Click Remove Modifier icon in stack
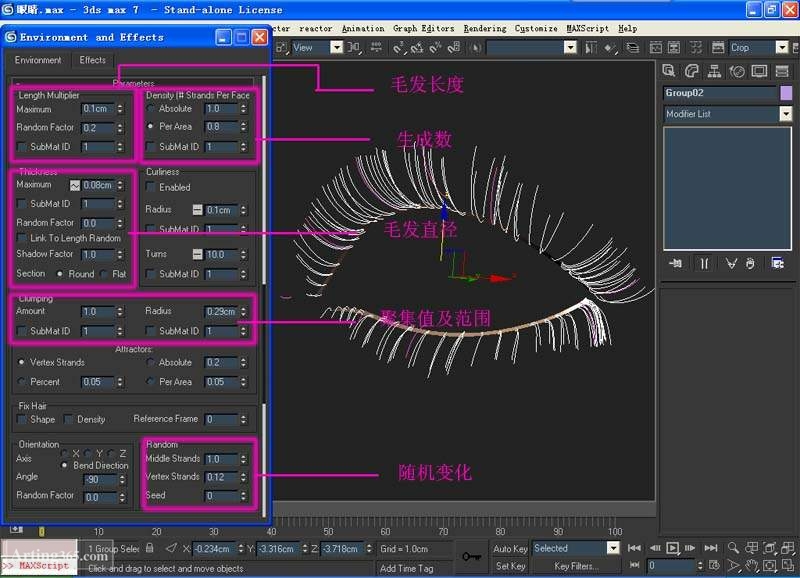The width and height of the screenshot is (800, 578). 750,263
